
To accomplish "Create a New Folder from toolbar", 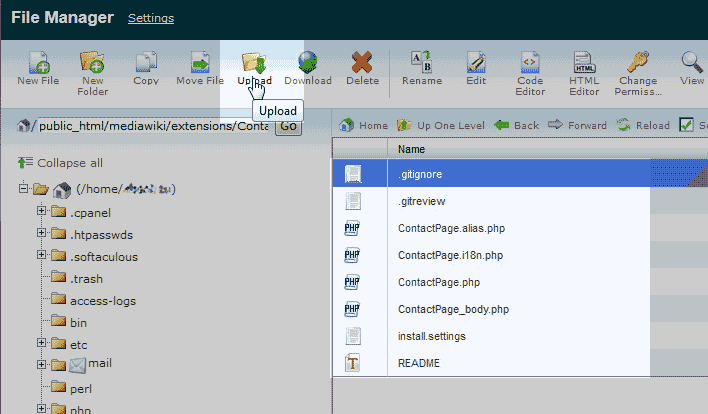I will pyautogui.click(x=92, y=63).
